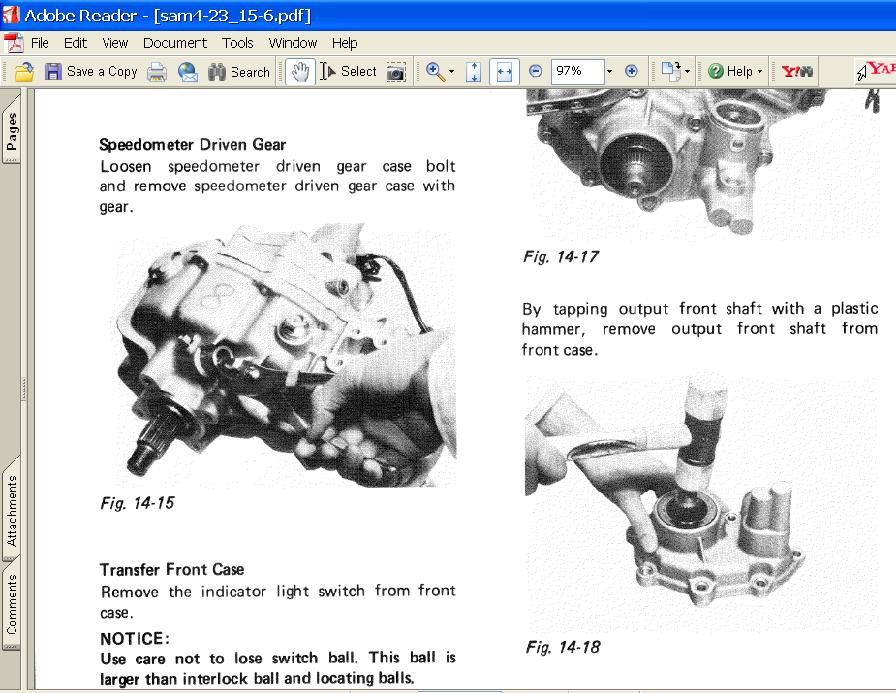Open the zoom percentage dropdown

(x=608, y=72)
